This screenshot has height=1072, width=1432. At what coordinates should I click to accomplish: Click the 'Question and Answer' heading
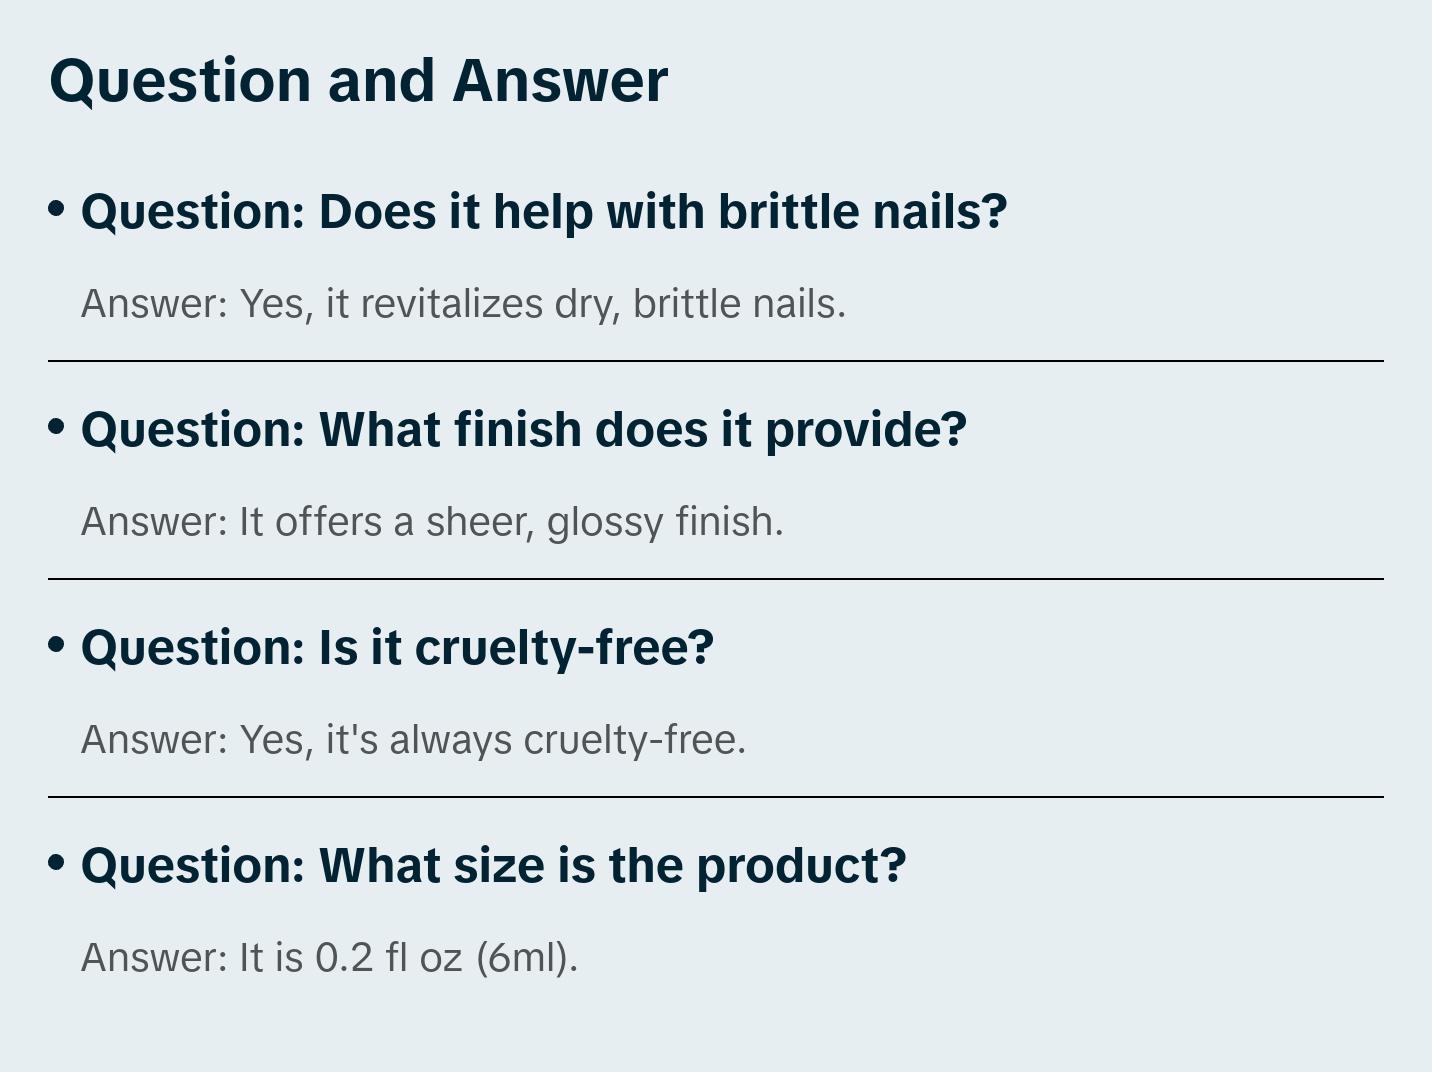tap(358, 81)
